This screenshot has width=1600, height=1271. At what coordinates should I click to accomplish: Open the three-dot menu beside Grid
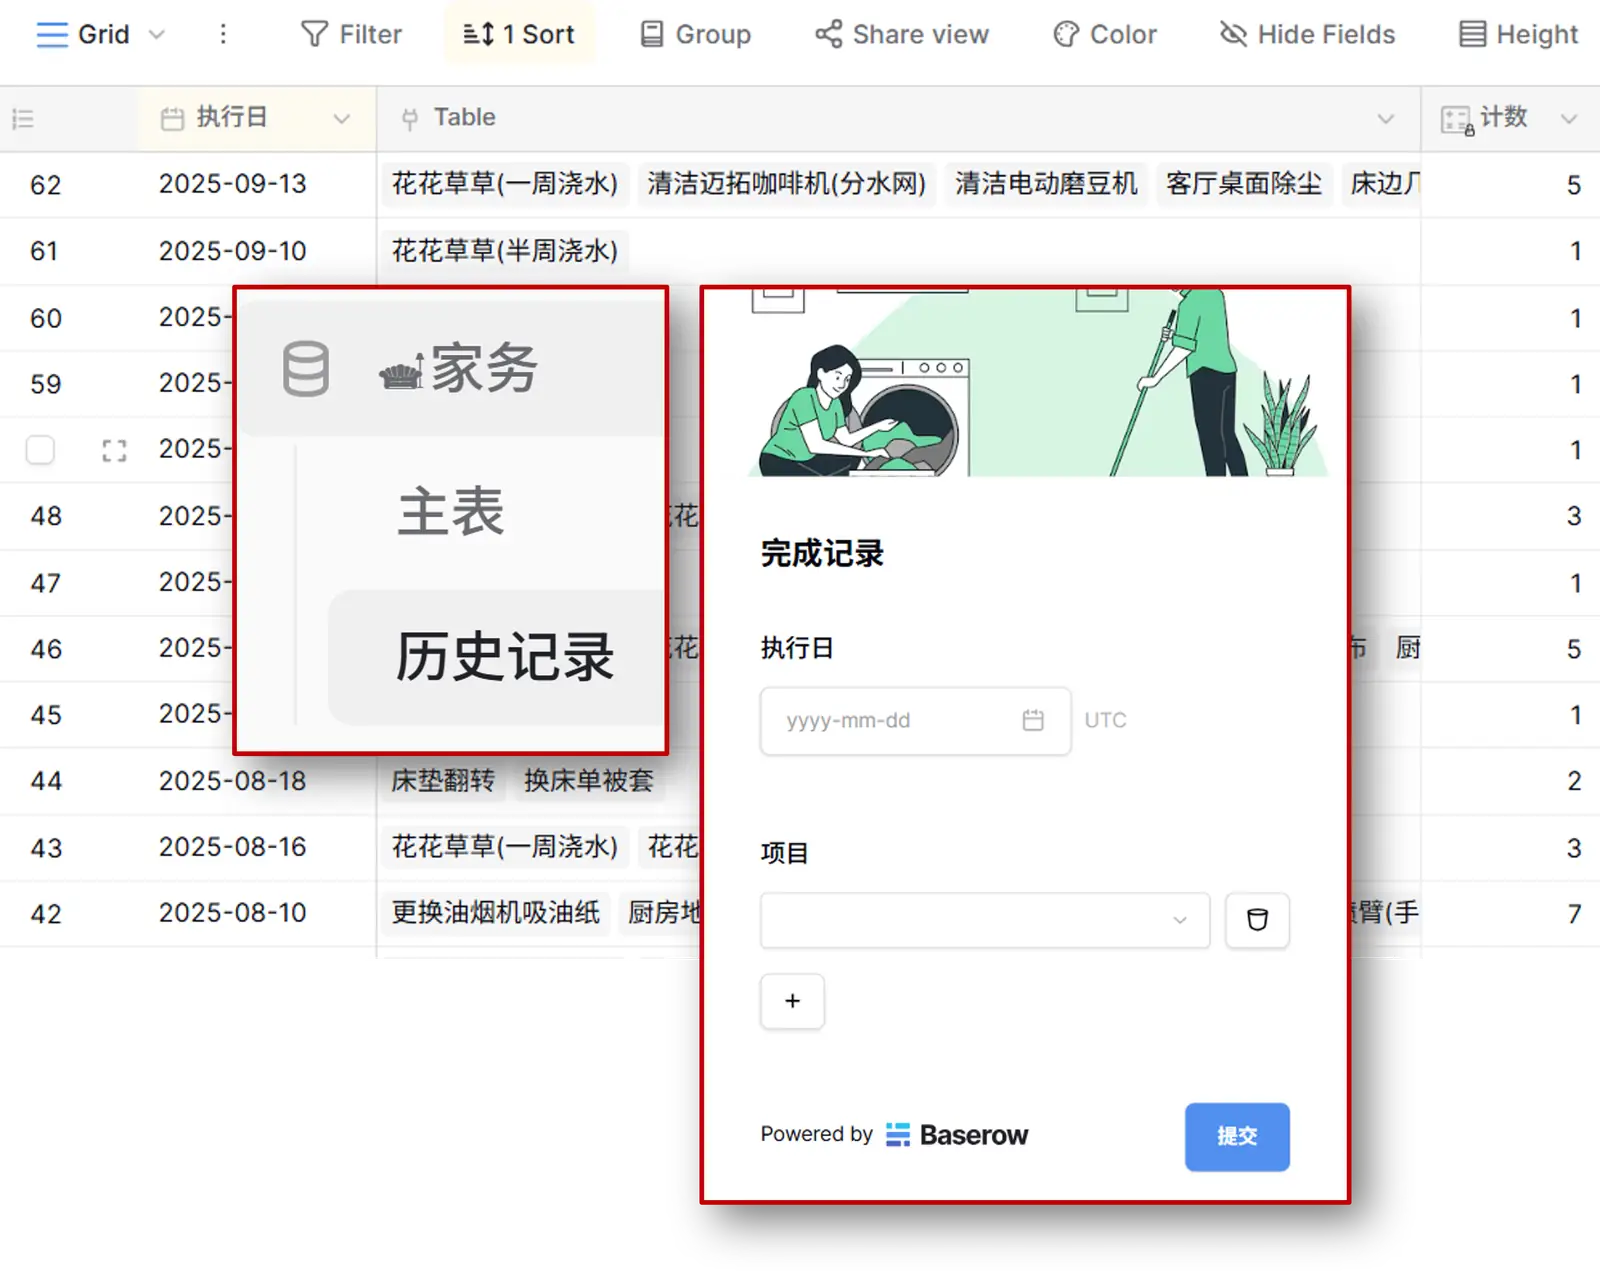click(x=224, y=34)
